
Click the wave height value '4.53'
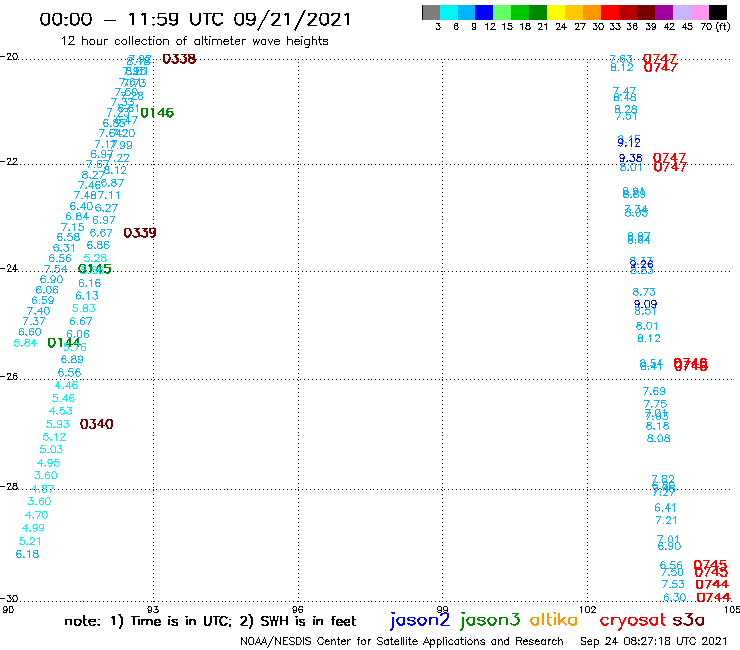pyautogui.click(x=61, y=411)
